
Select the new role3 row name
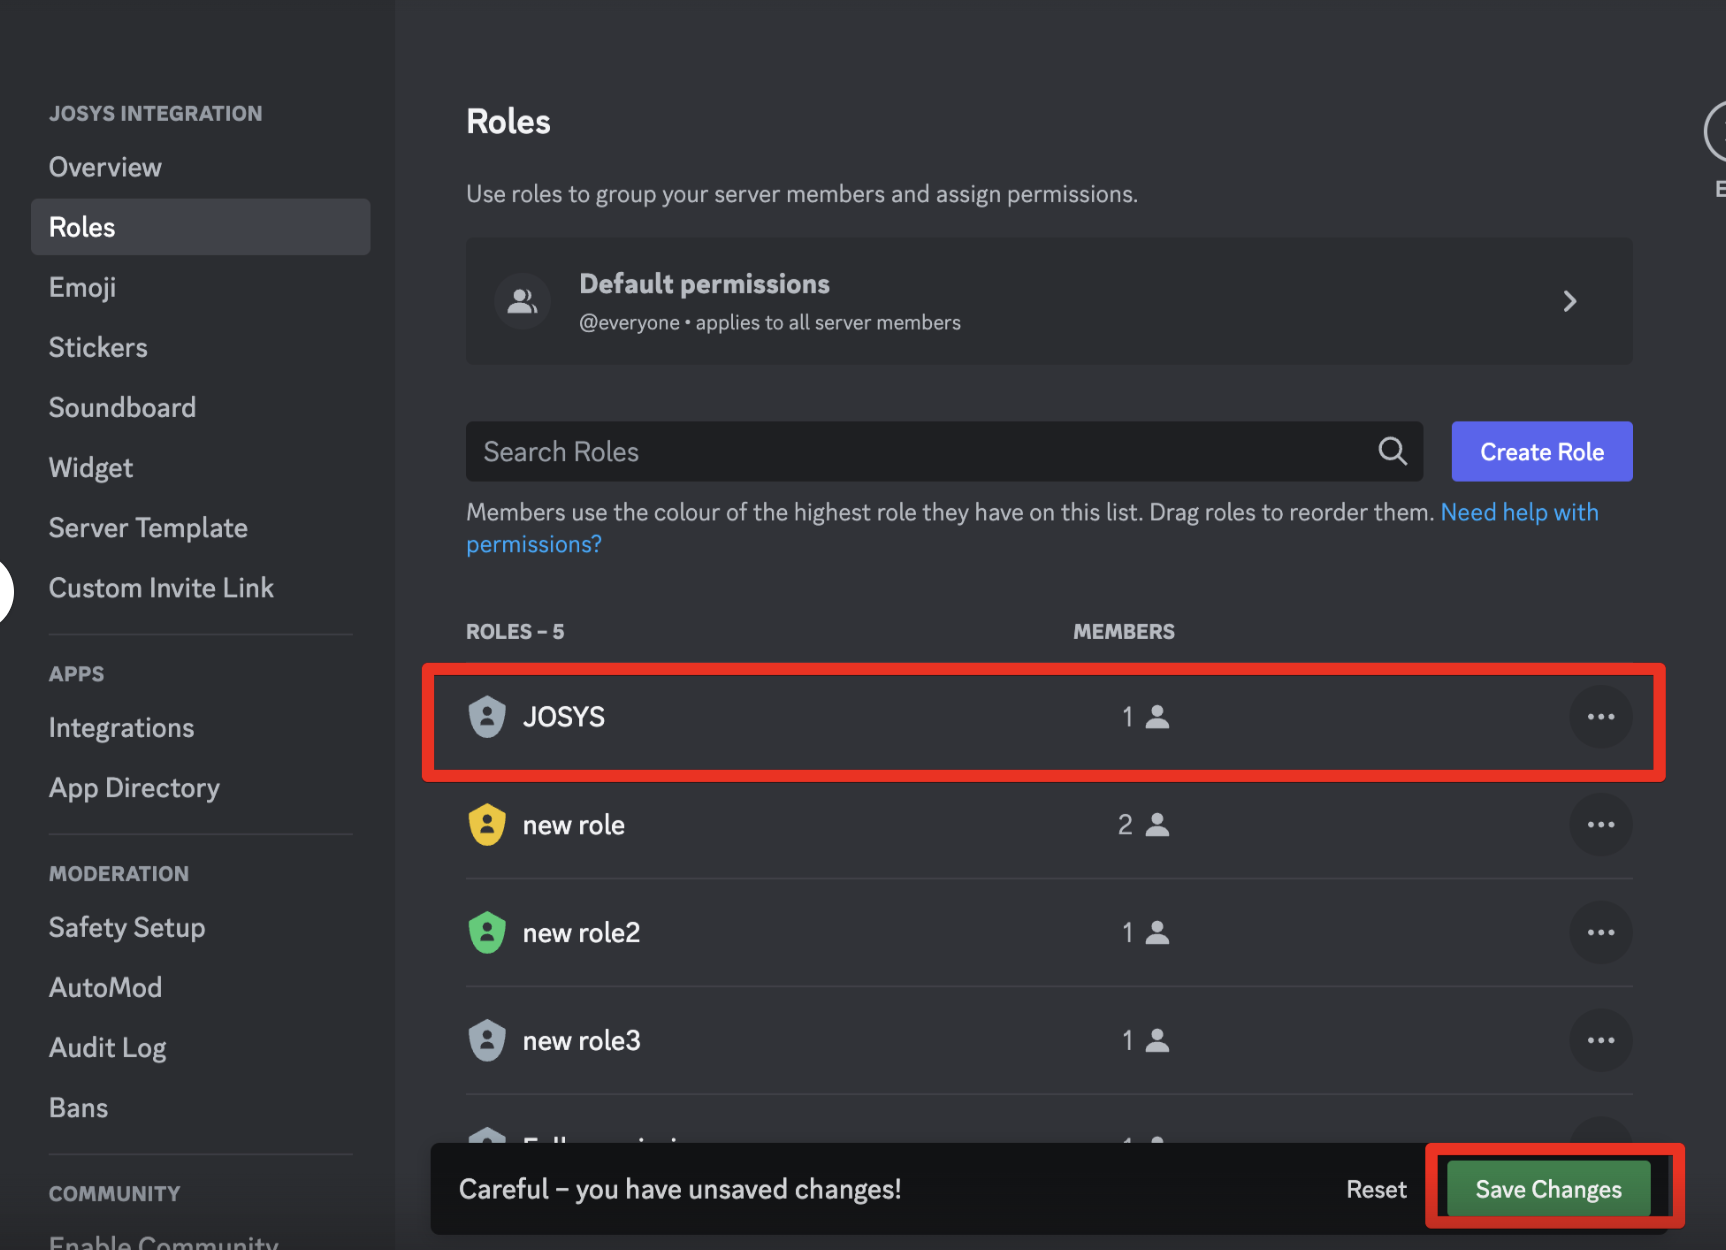[581, 1041]
